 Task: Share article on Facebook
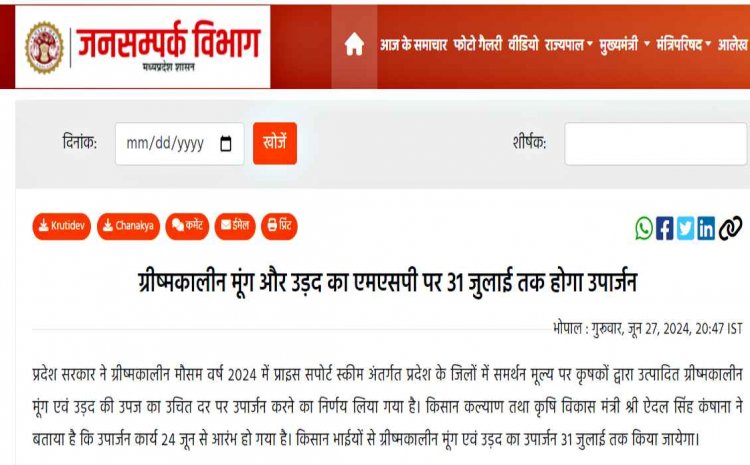click(x=664, y=228)
